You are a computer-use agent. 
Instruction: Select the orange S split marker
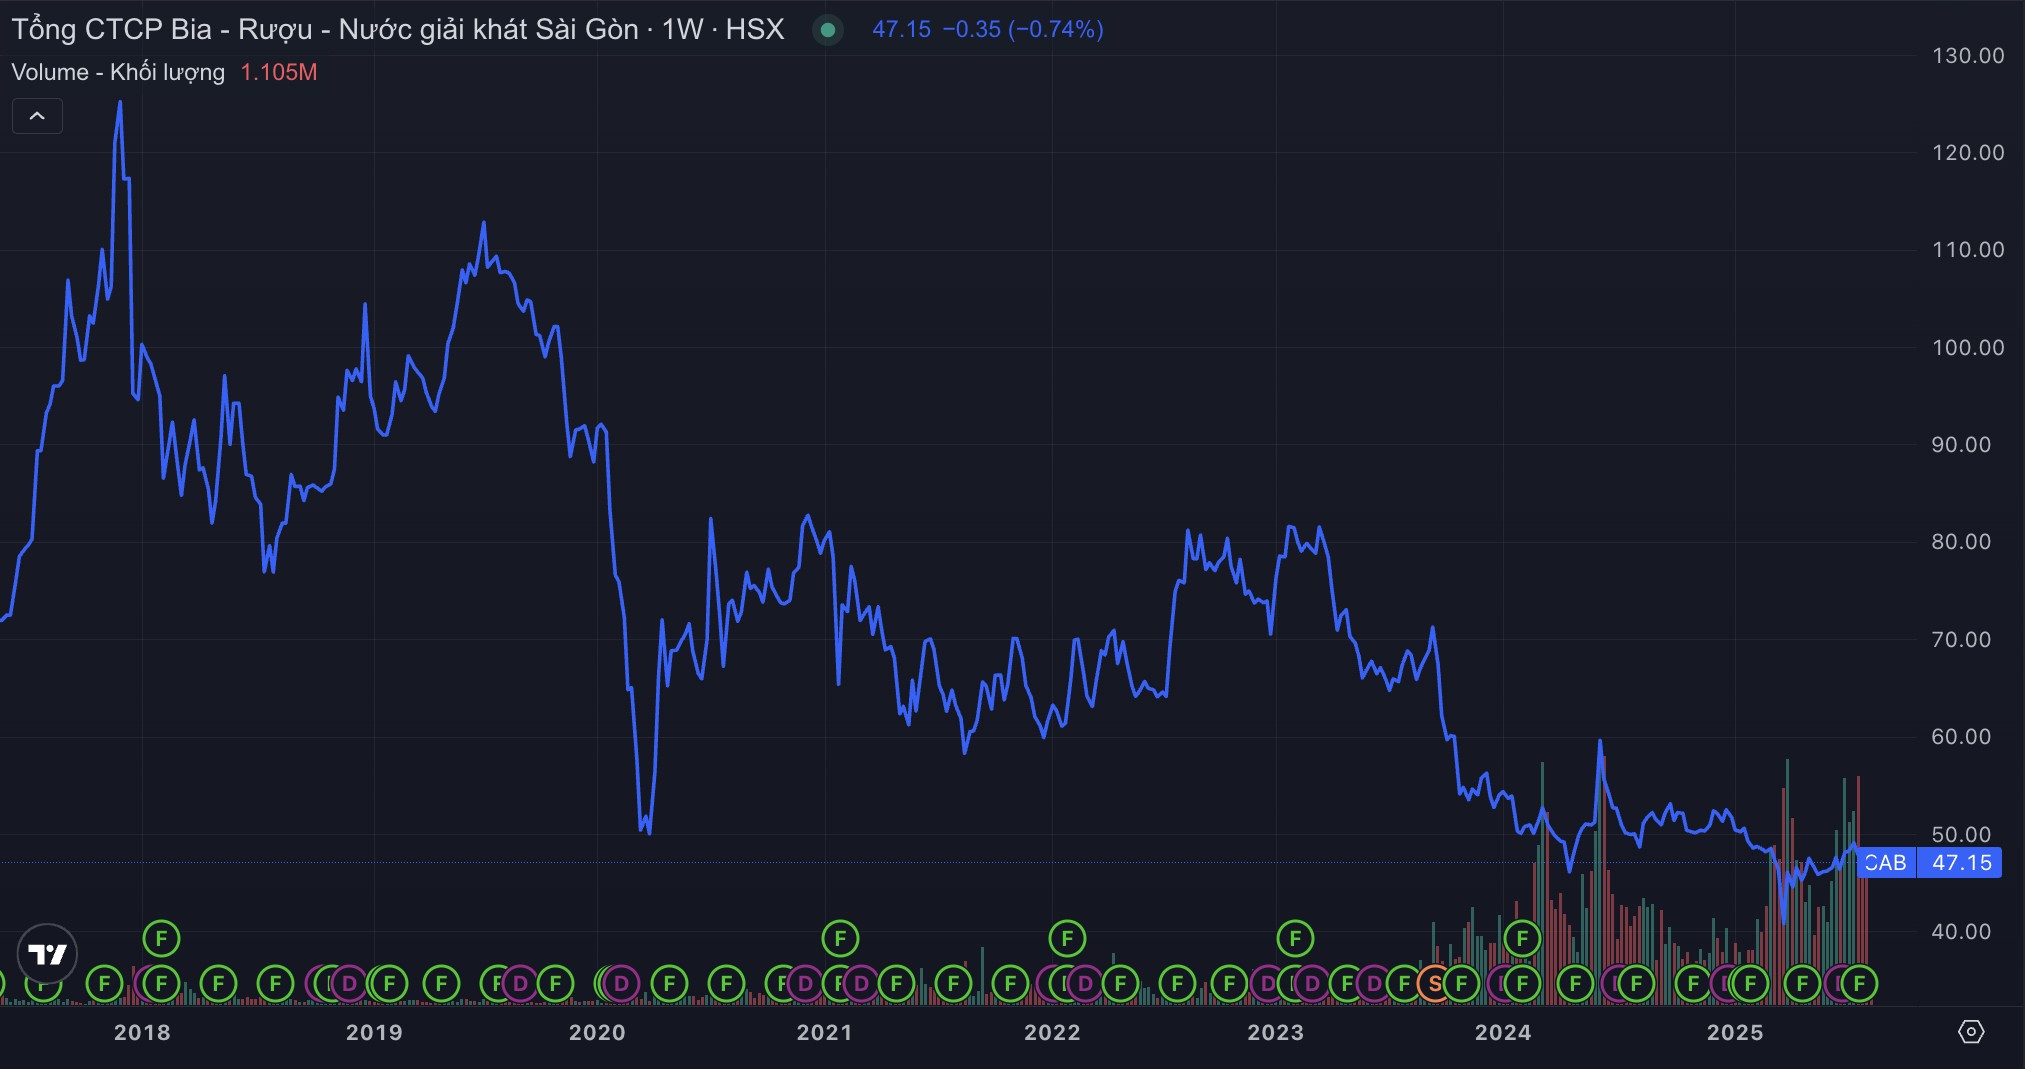click(1435, 984)
